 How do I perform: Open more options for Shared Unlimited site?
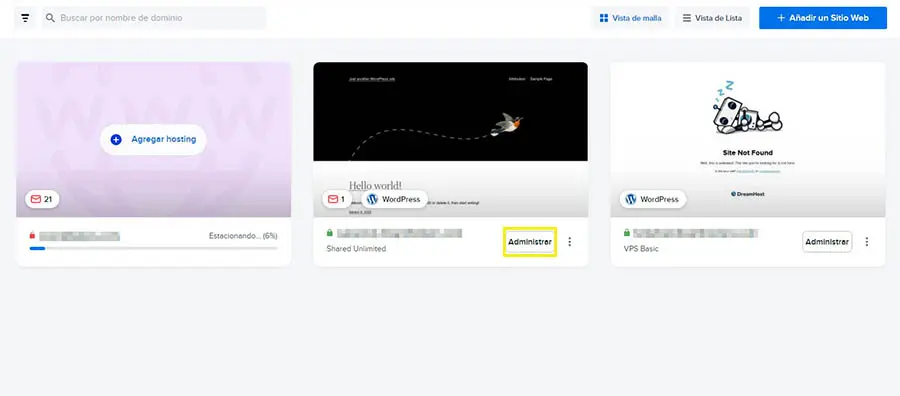(x=569, y=242)
